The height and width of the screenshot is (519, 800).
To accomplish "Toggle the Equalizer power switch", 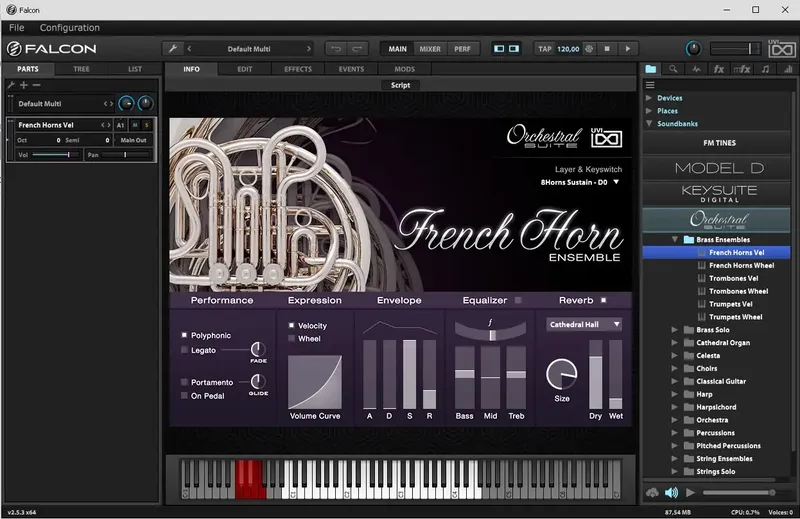I will (518, 300).
